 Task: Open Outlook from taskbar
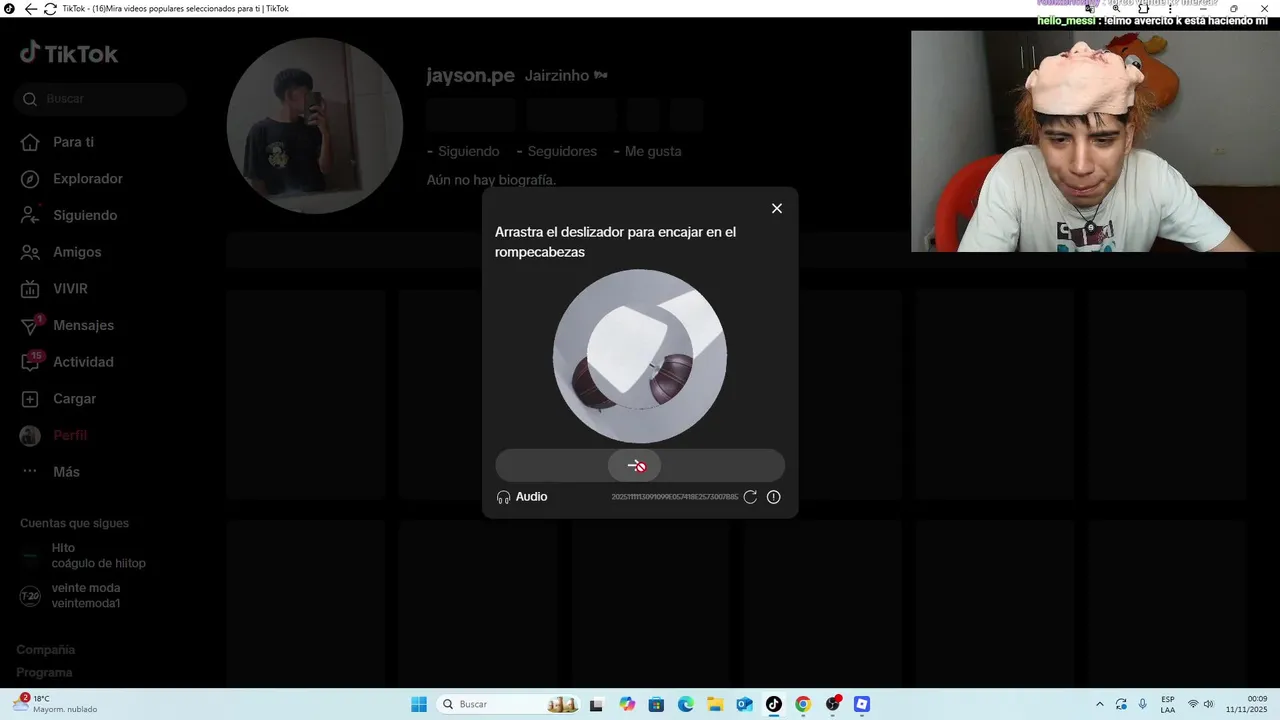click(744, 704)
